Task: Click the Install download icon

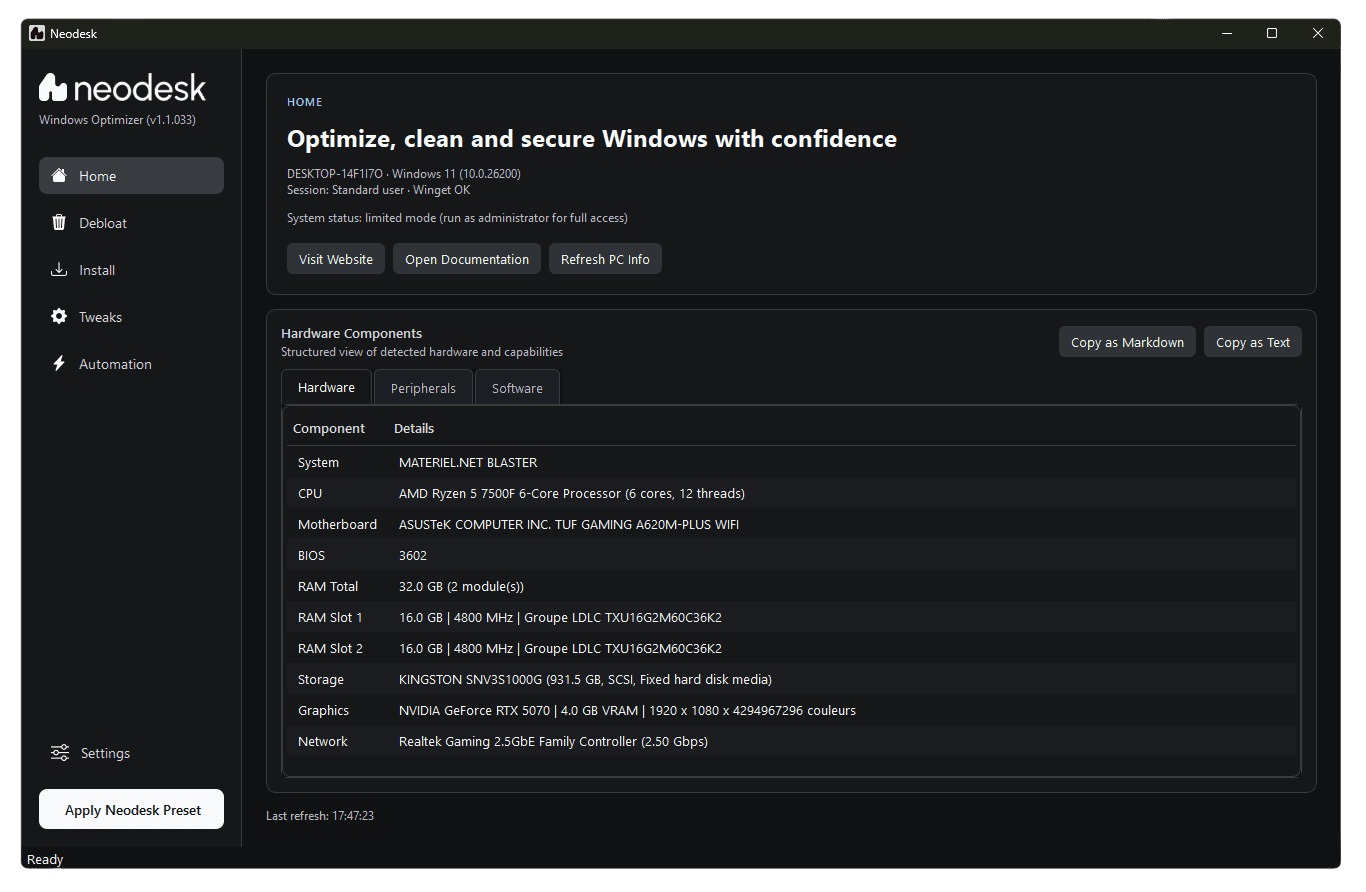Action: (58, 269)
